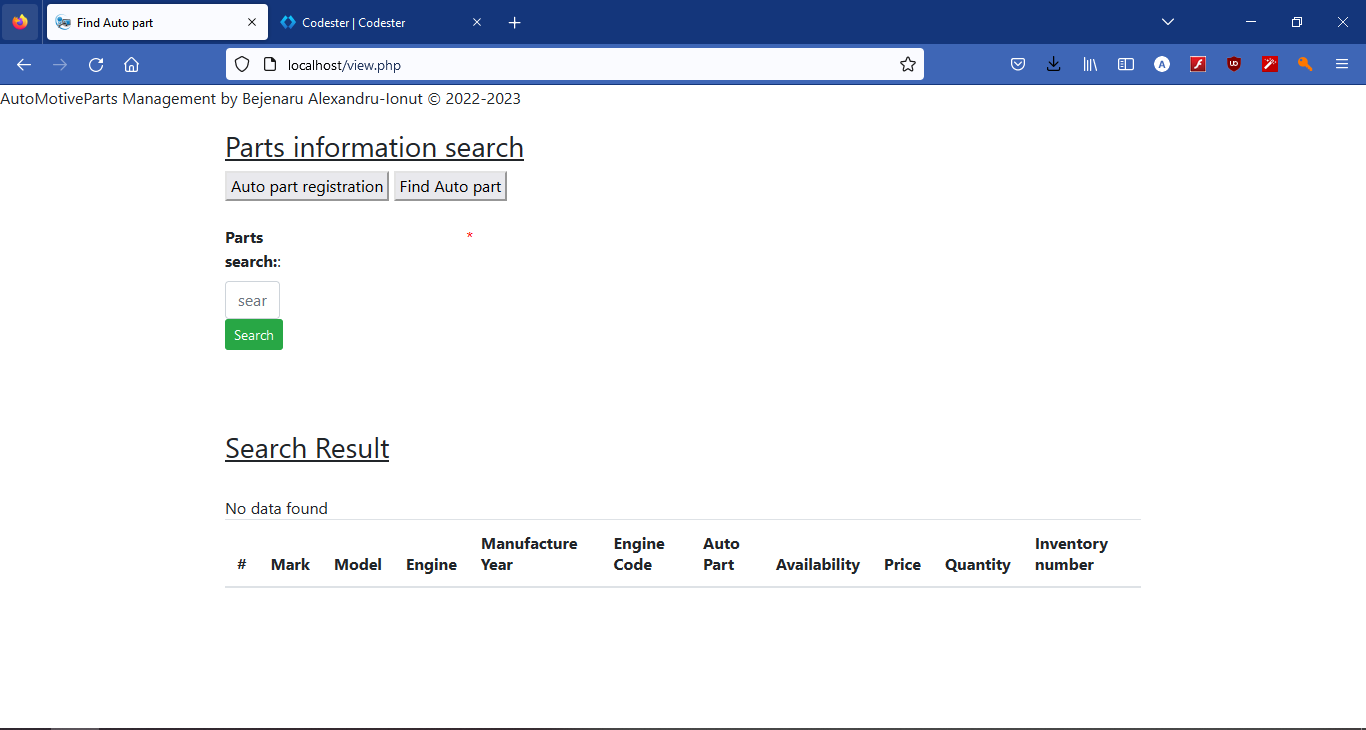Bookmark this page with the star icon
Image resolution: width=1366 pixels, height=730 pixels.
pos(907,65)
